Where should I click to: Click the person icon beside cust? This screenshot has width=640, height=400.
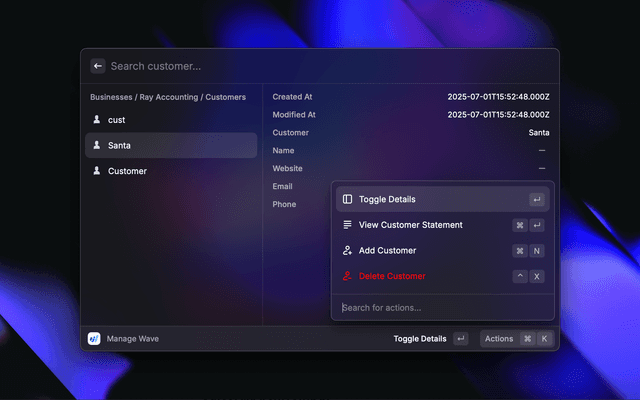point(97,120)
